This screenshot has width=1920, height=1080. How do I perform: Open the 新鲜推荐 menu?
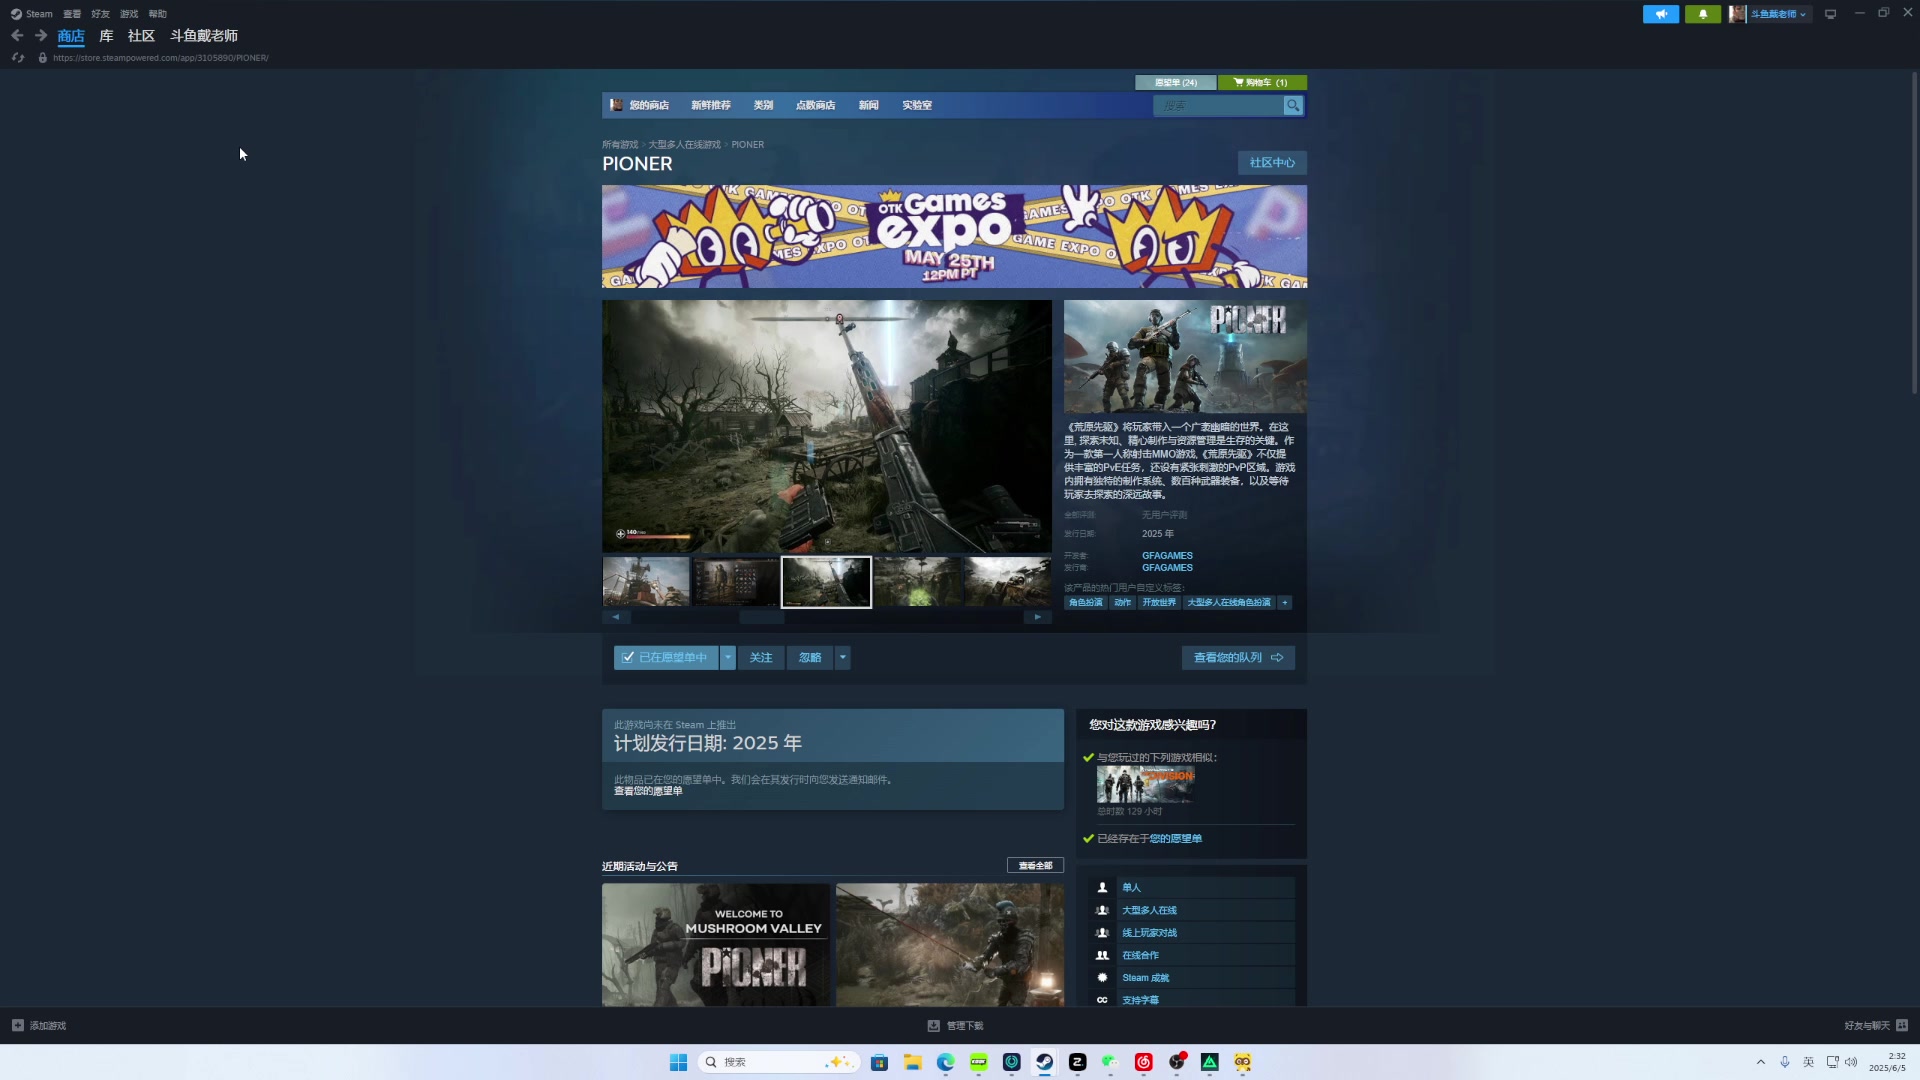[x=711, y=105]
